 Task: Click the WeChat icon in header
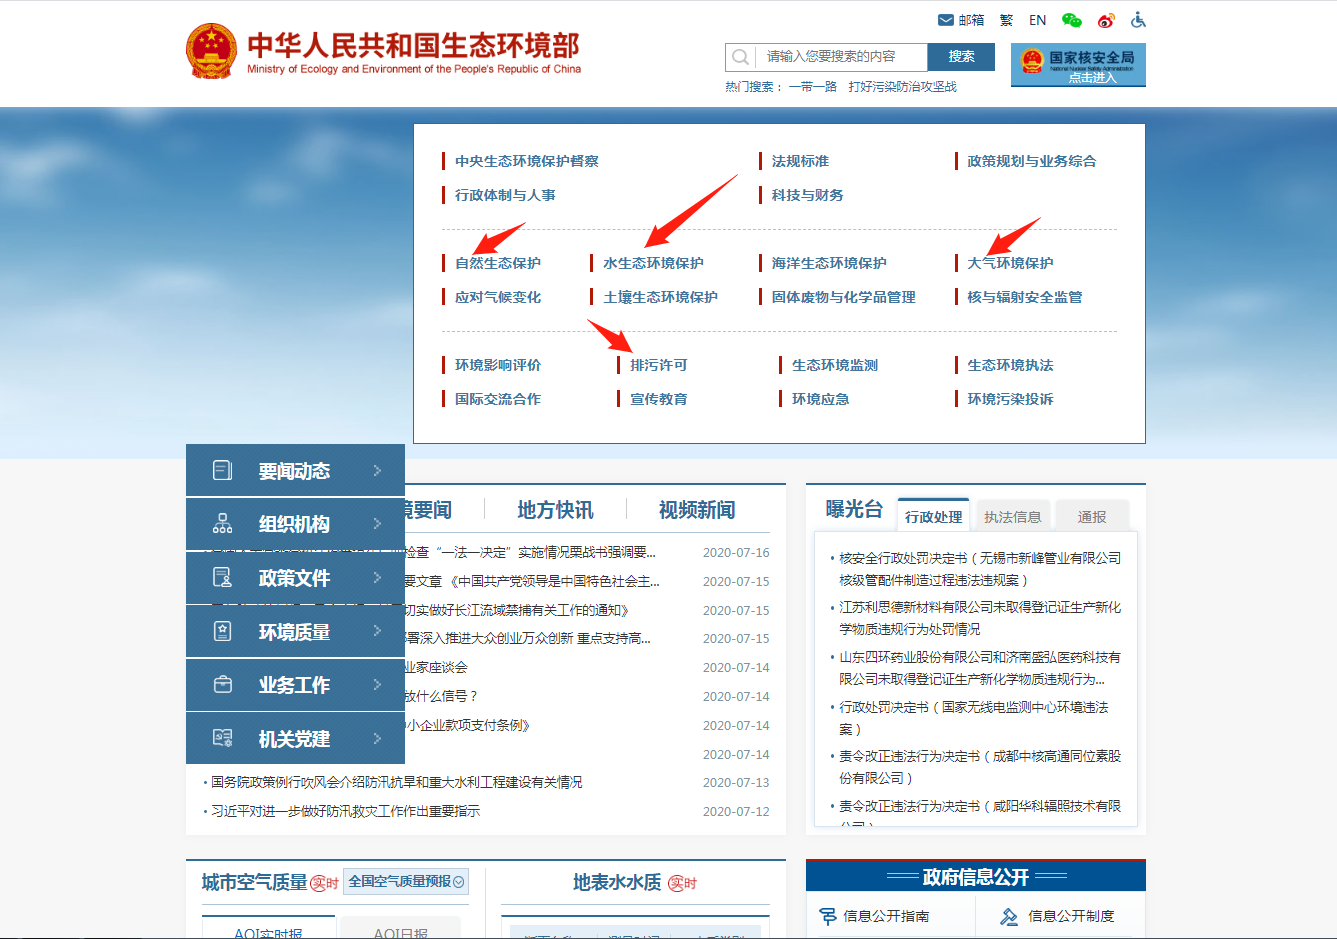click(1072, 20)
